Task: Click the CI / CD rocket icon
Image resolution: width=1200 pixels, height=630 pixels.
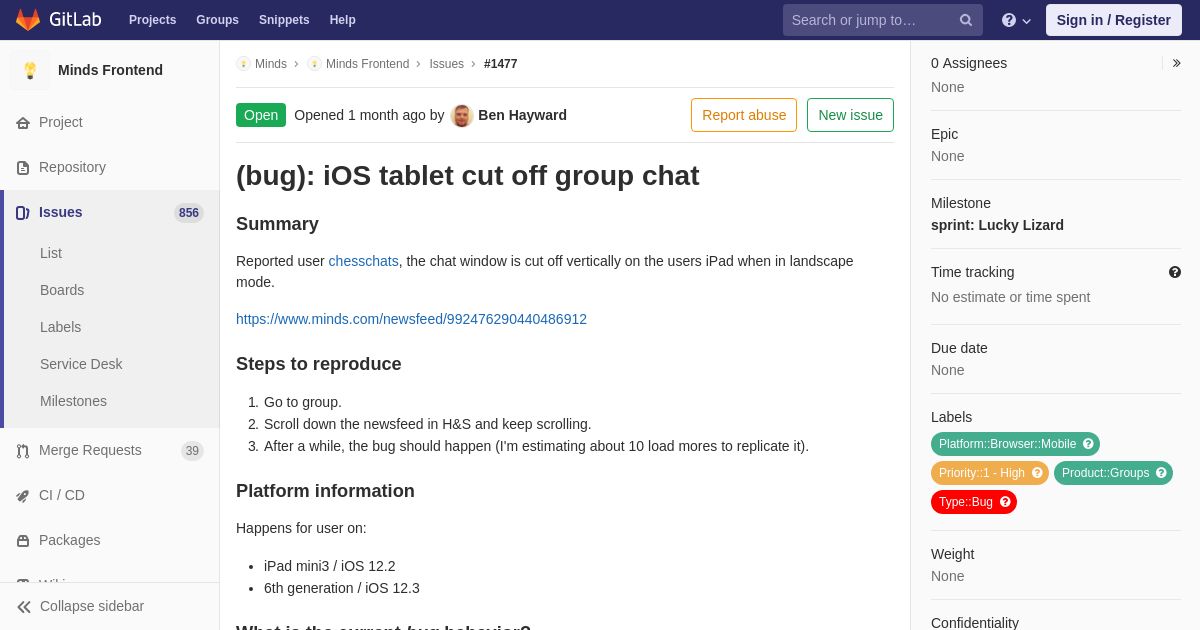Action: point(23,496)
